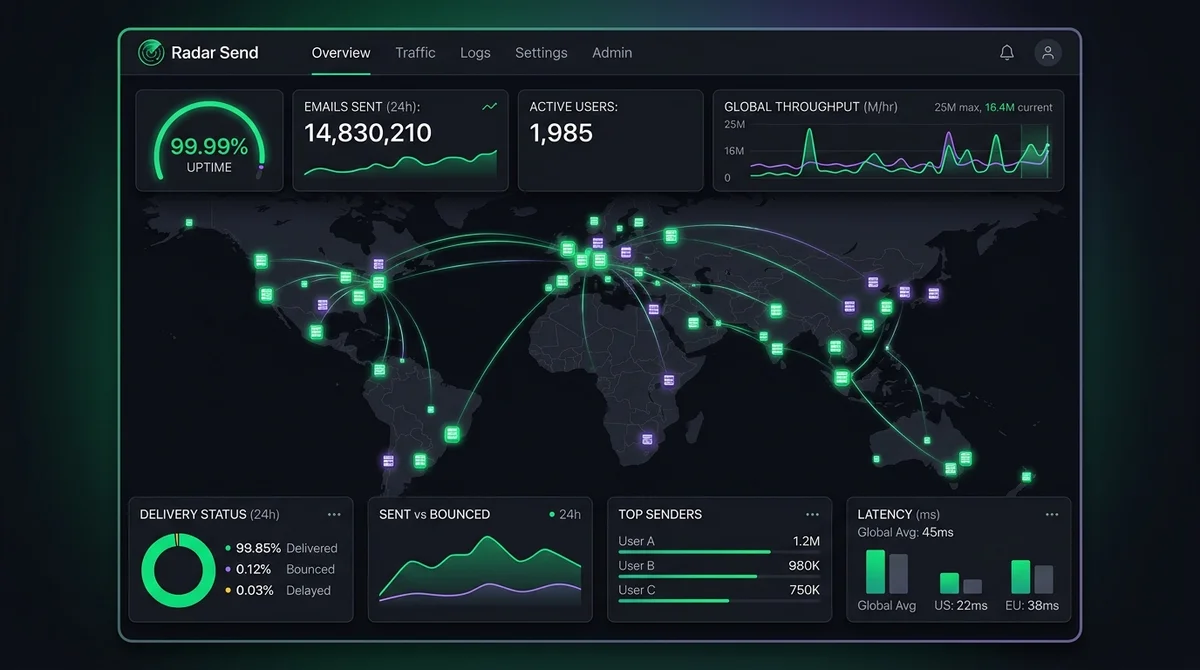Click the 99.99% uptime gauge

click(x=208, y=141)
